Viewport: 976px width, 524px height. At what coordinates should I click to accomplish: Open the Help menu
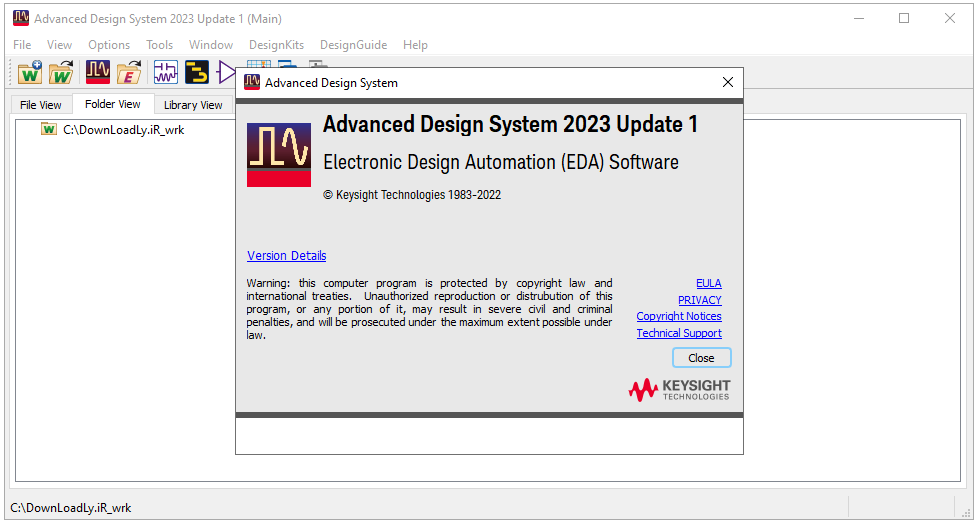(x=415, y=45)
